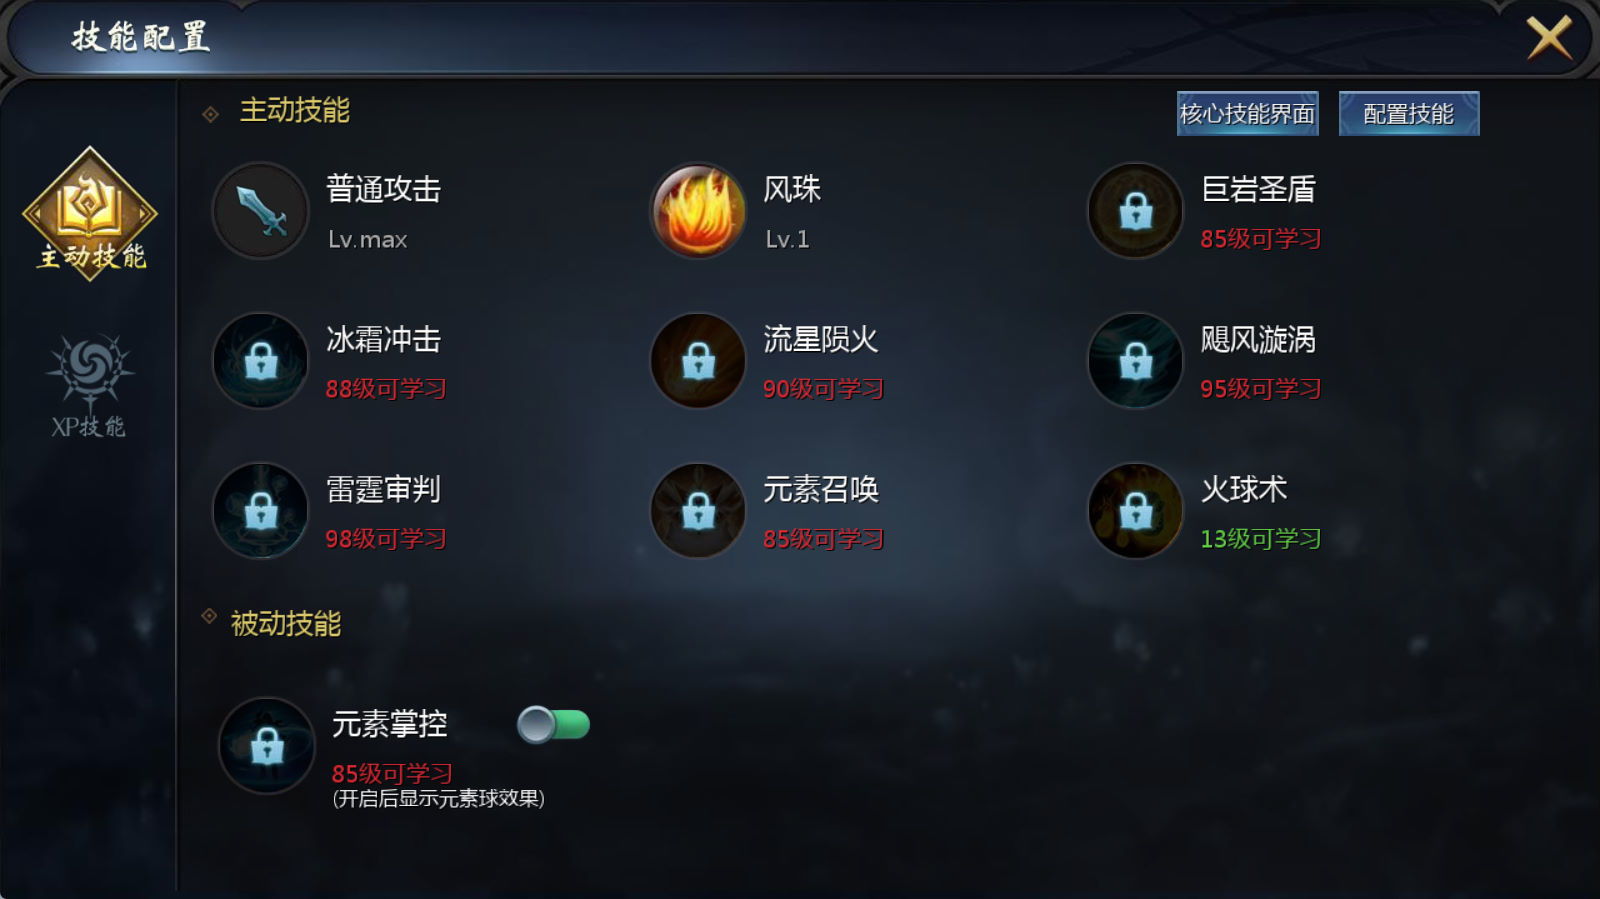
Task: Tap the locked 雷霆审判 skill icon
Action: coord(260,511)
